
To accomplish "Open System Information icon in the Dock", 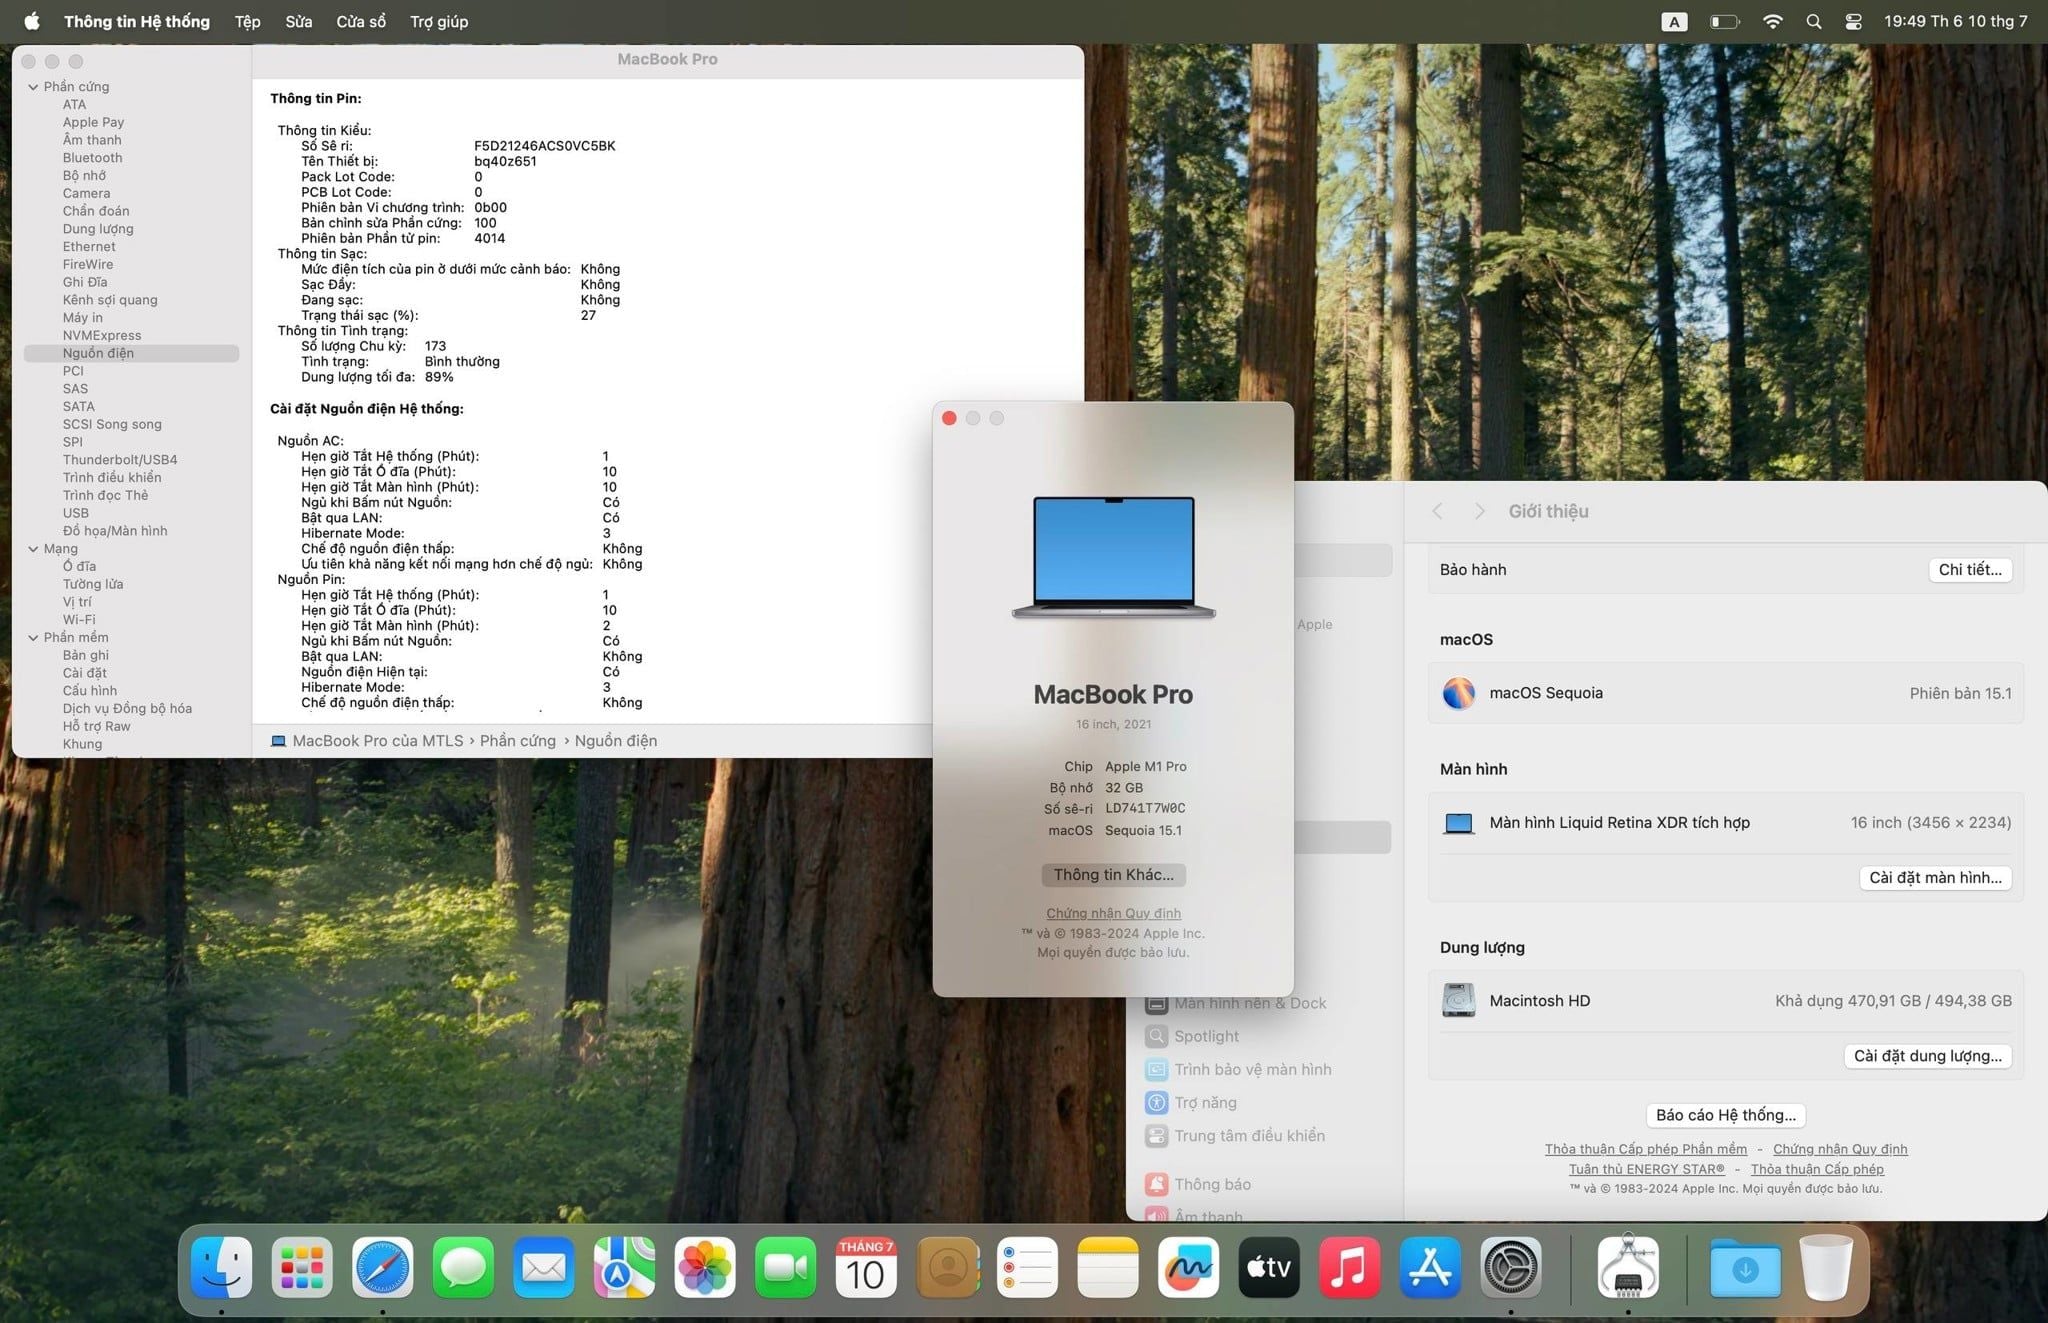I will pos(1628,1268).
